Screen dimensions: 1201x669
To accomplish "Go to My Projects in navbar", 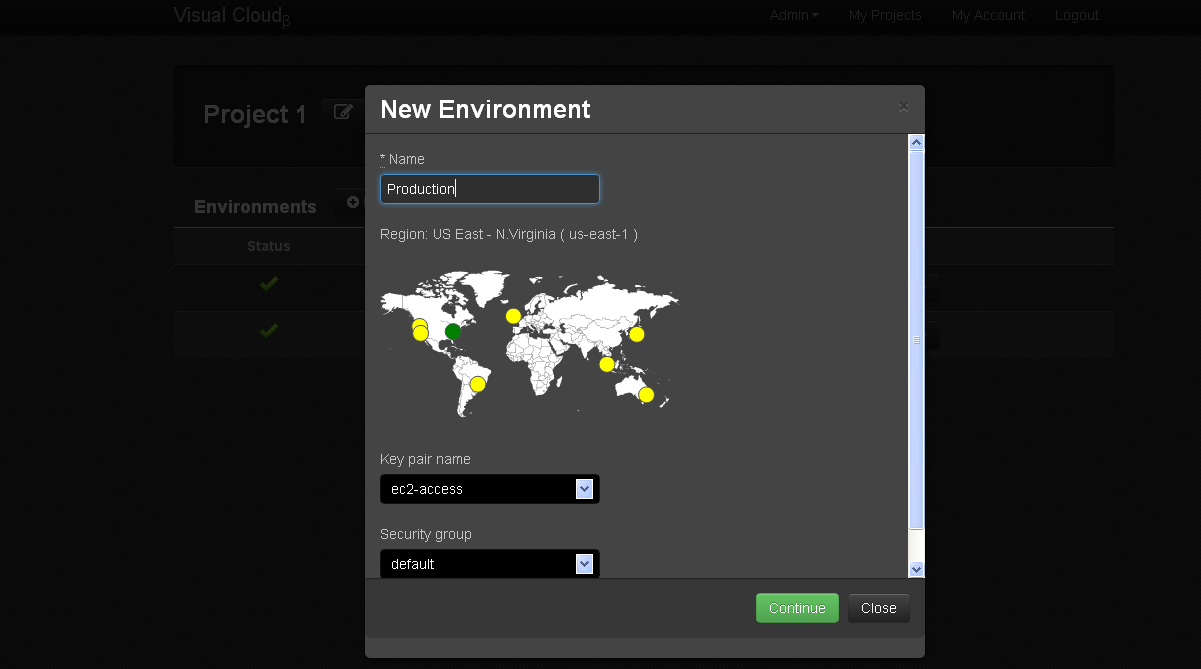I will (885, 15).
